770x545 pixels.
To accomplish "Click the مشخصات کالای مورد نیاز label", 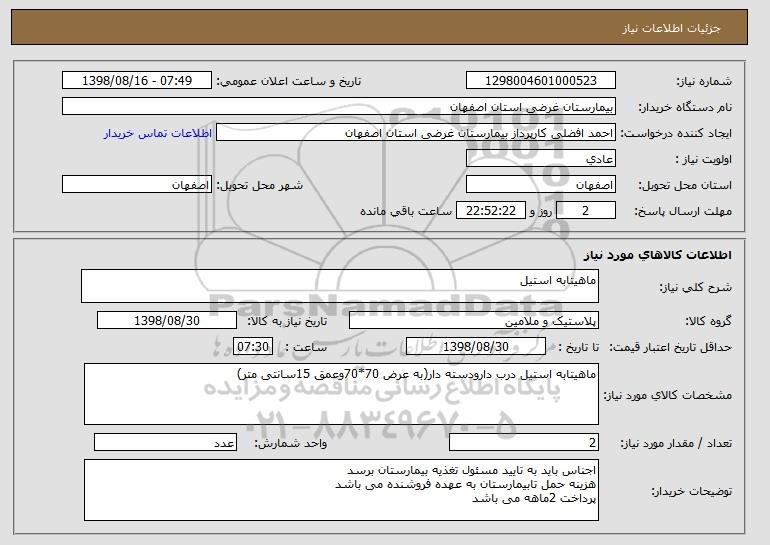I will pos(667,395).
